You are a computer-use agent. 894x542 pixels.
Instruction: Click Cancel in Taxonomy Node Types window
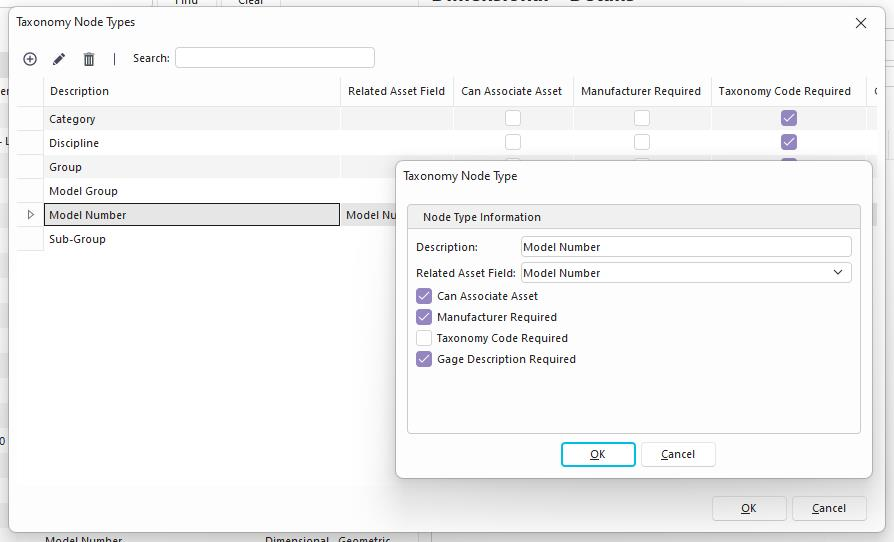pos(828,508)
